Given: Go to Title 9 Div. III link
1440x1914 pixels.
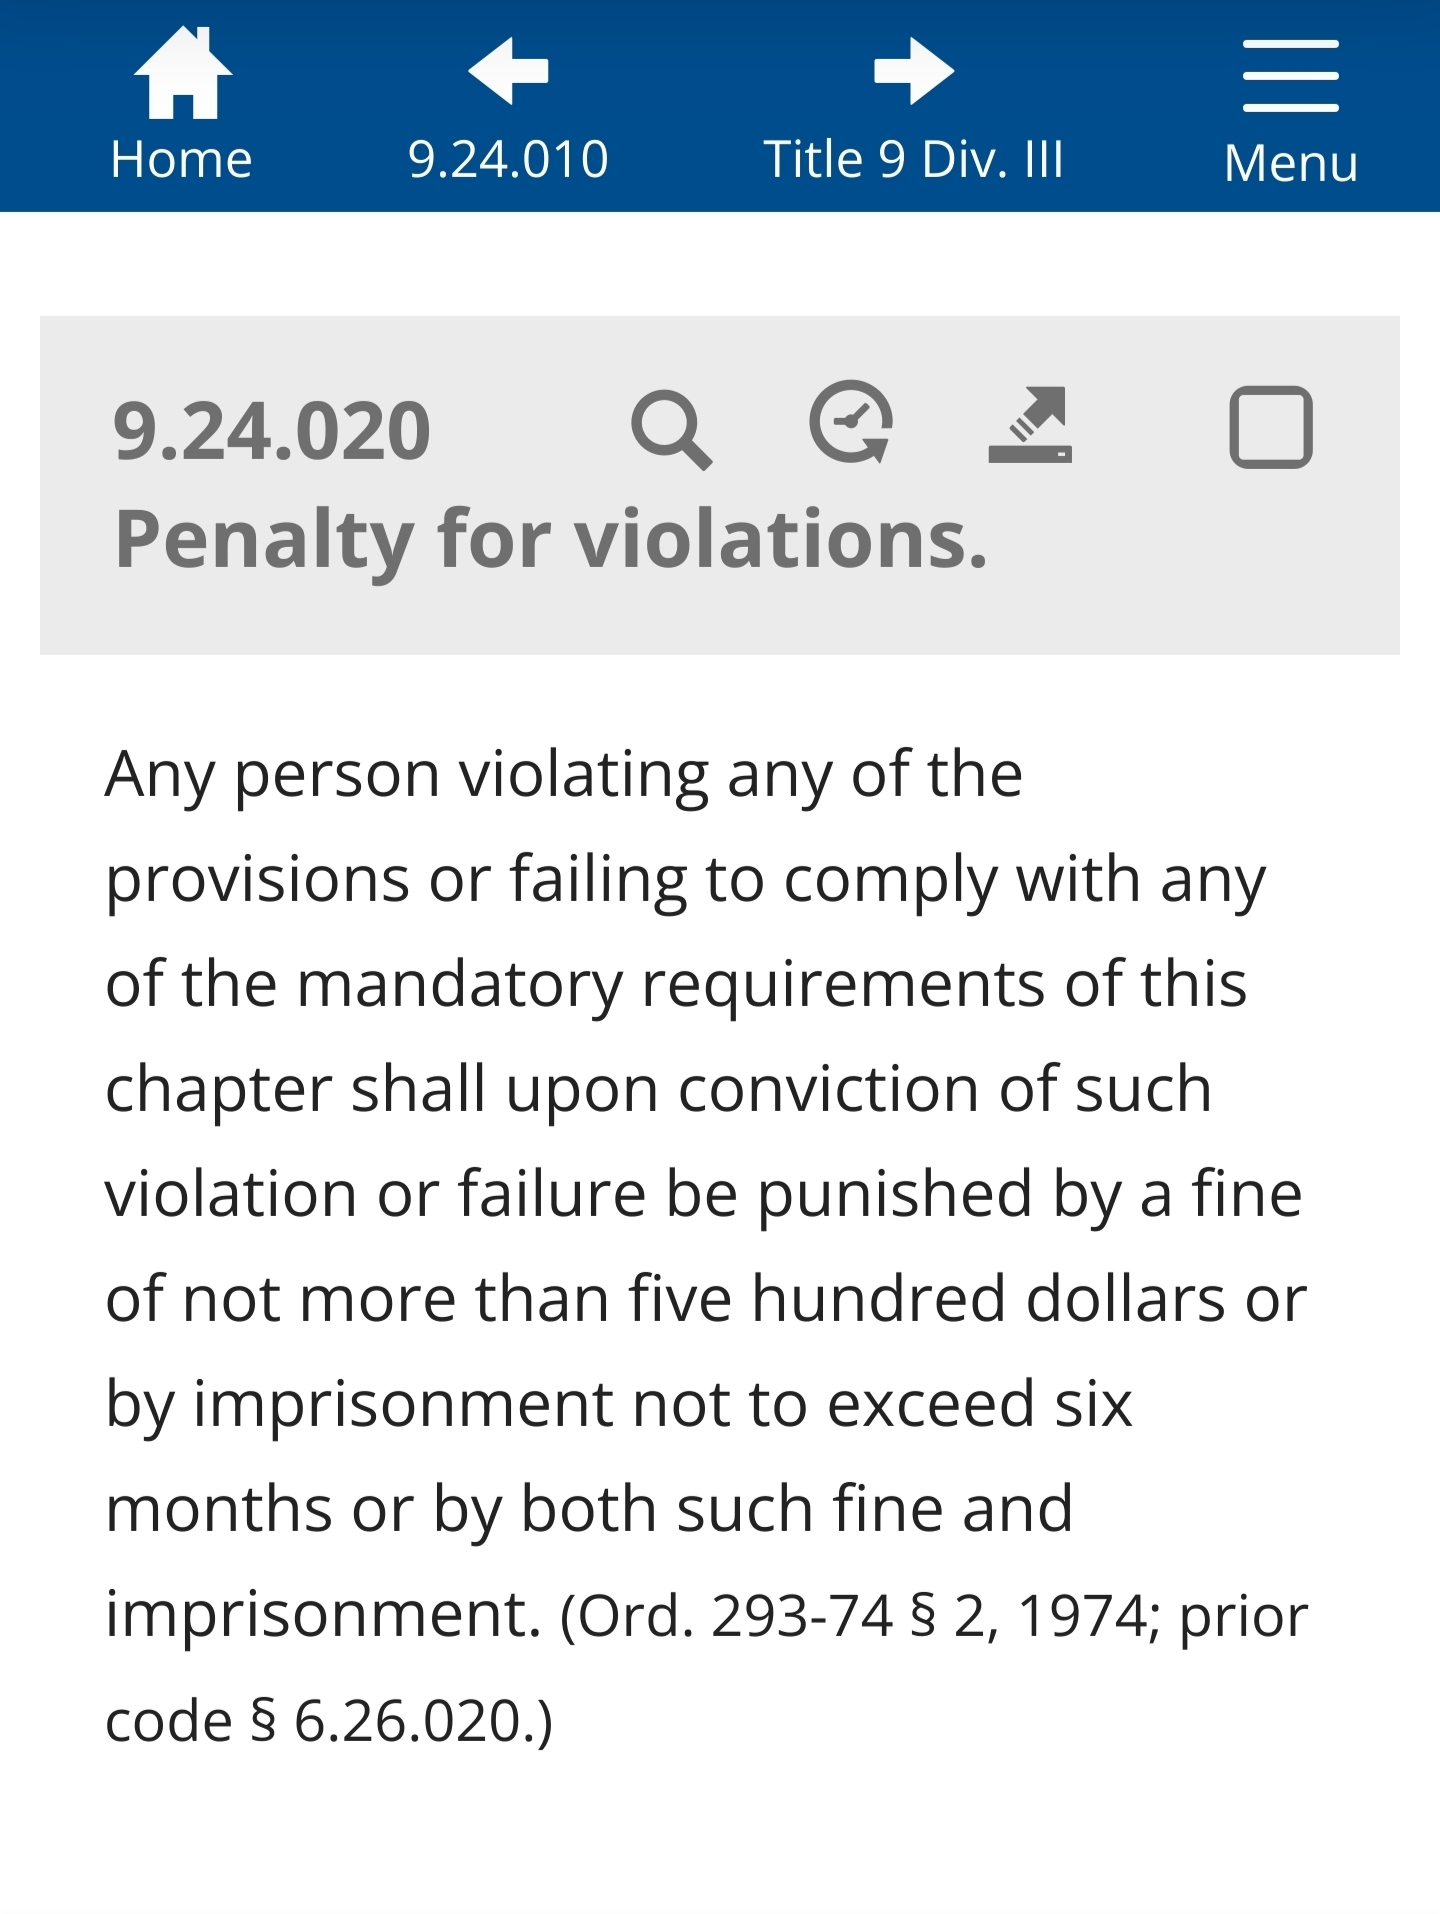Looking at the screenshot, I should (x=913, y=160).
